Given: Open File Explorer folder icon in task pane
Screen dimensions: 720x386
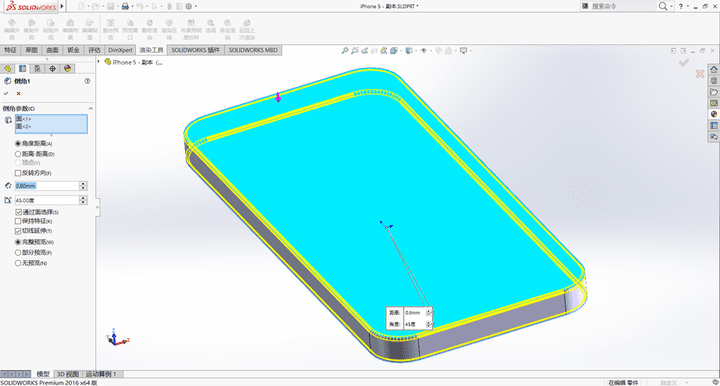Looking at the screenshot, I should click(x=714, y=92).
